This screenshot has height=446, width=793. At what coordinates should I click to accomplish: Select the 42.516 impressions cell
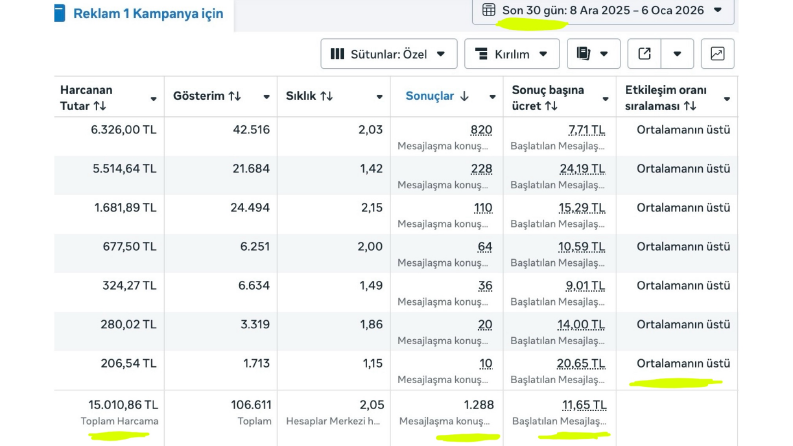click(251, 130)
